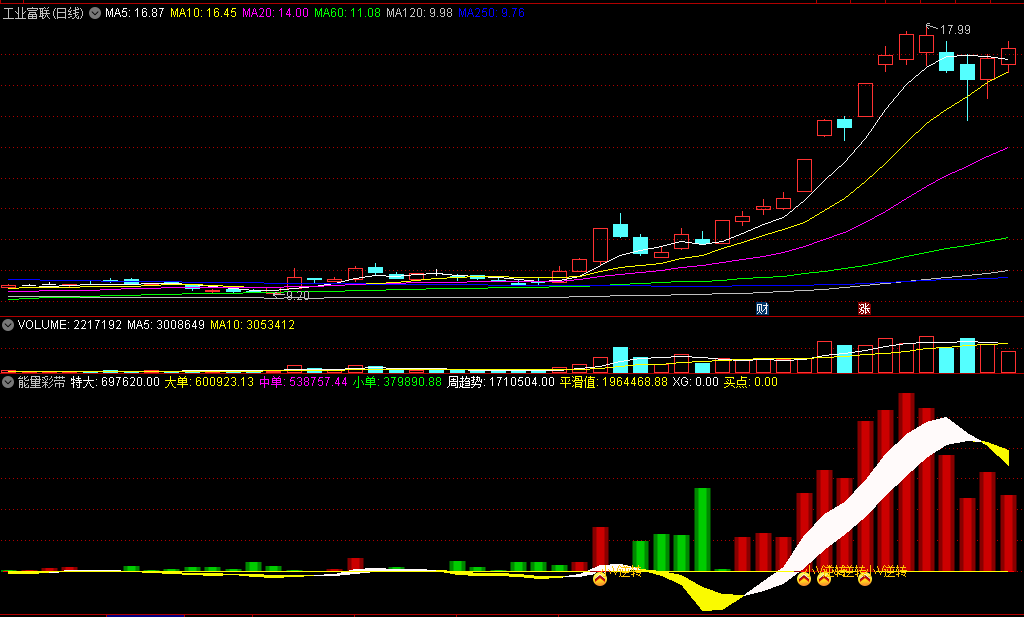Select the 工业富联(日线) chart title
Viewport: 1024px width, 617px height.
(43, 13)
